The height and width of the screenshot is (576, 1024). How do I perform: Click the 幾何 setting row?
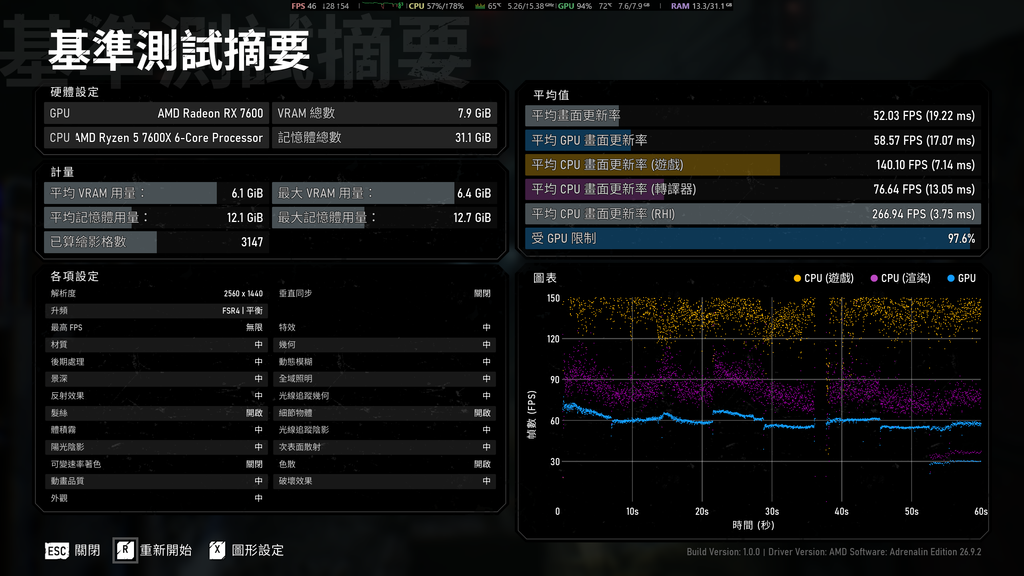pyautogui.click(x=384, y=345)
